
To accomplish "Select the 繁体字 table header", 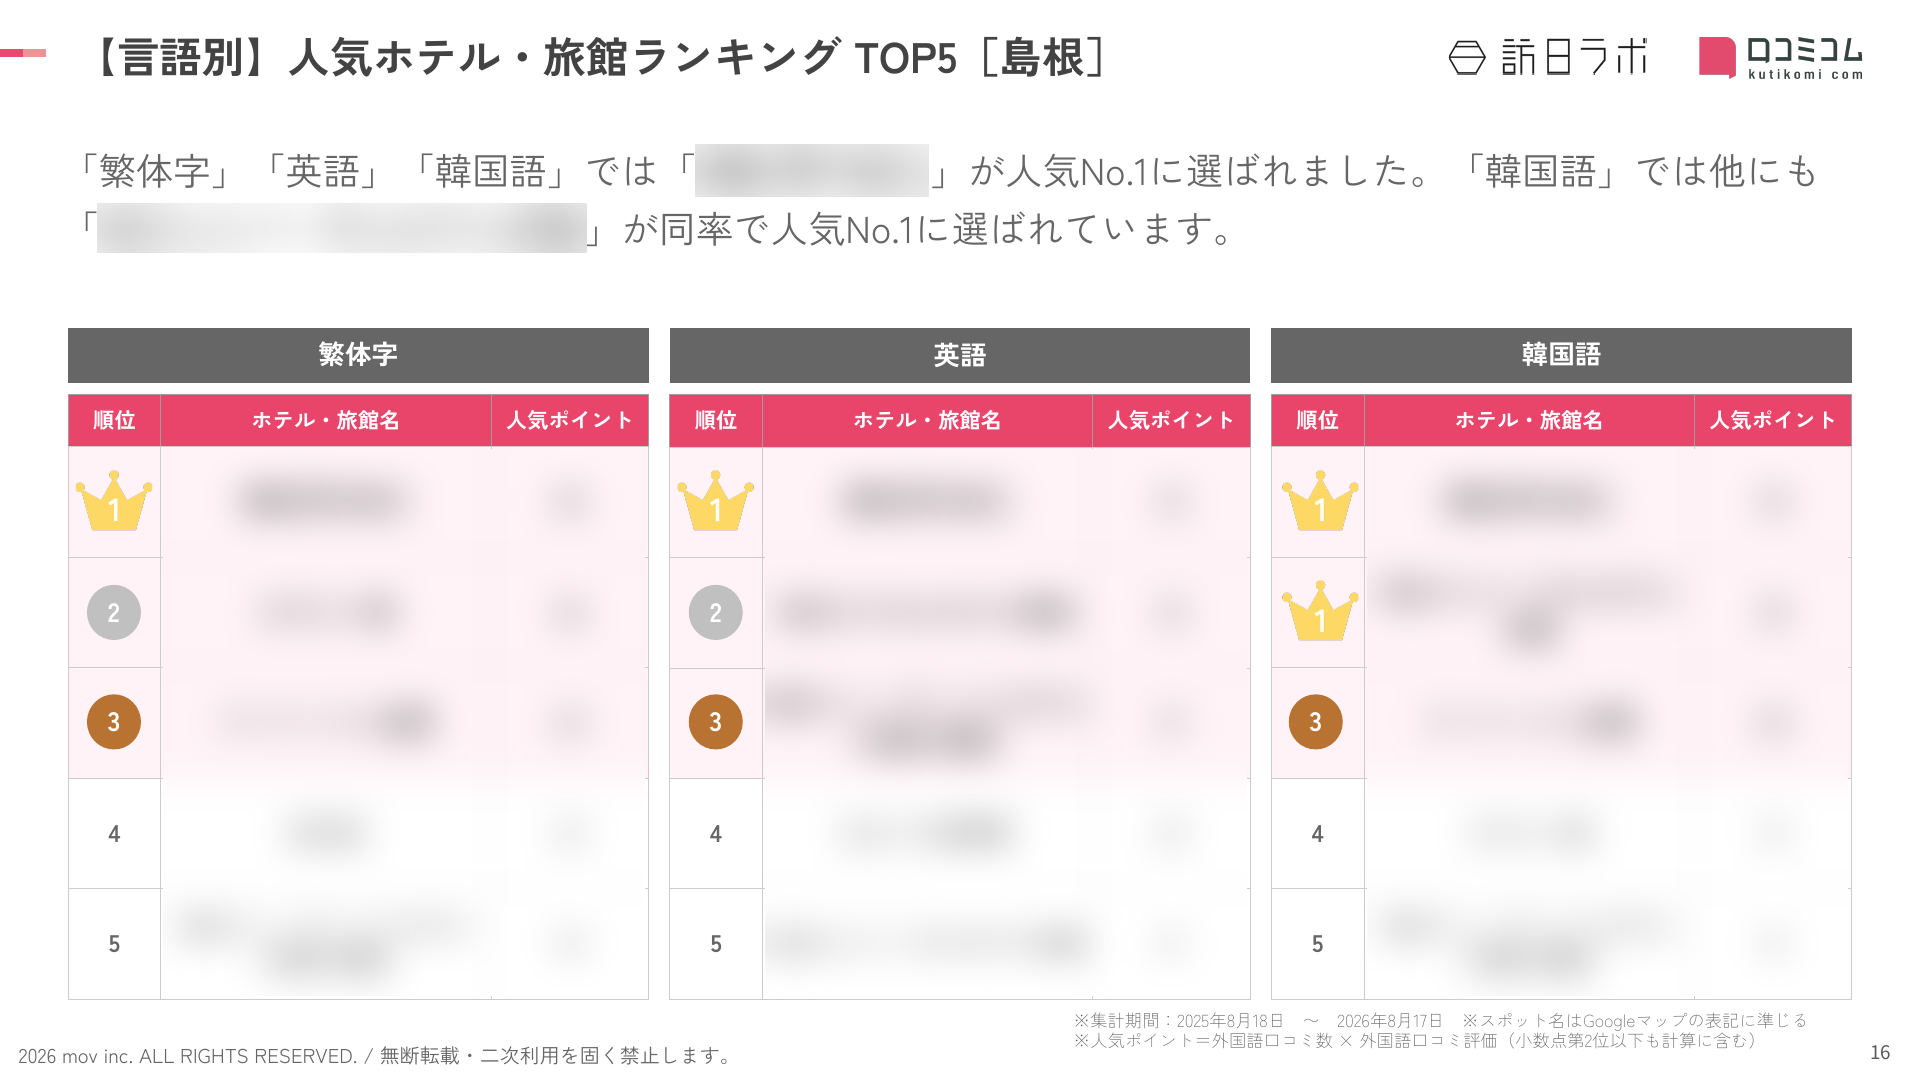I will (x=358, y=355).
